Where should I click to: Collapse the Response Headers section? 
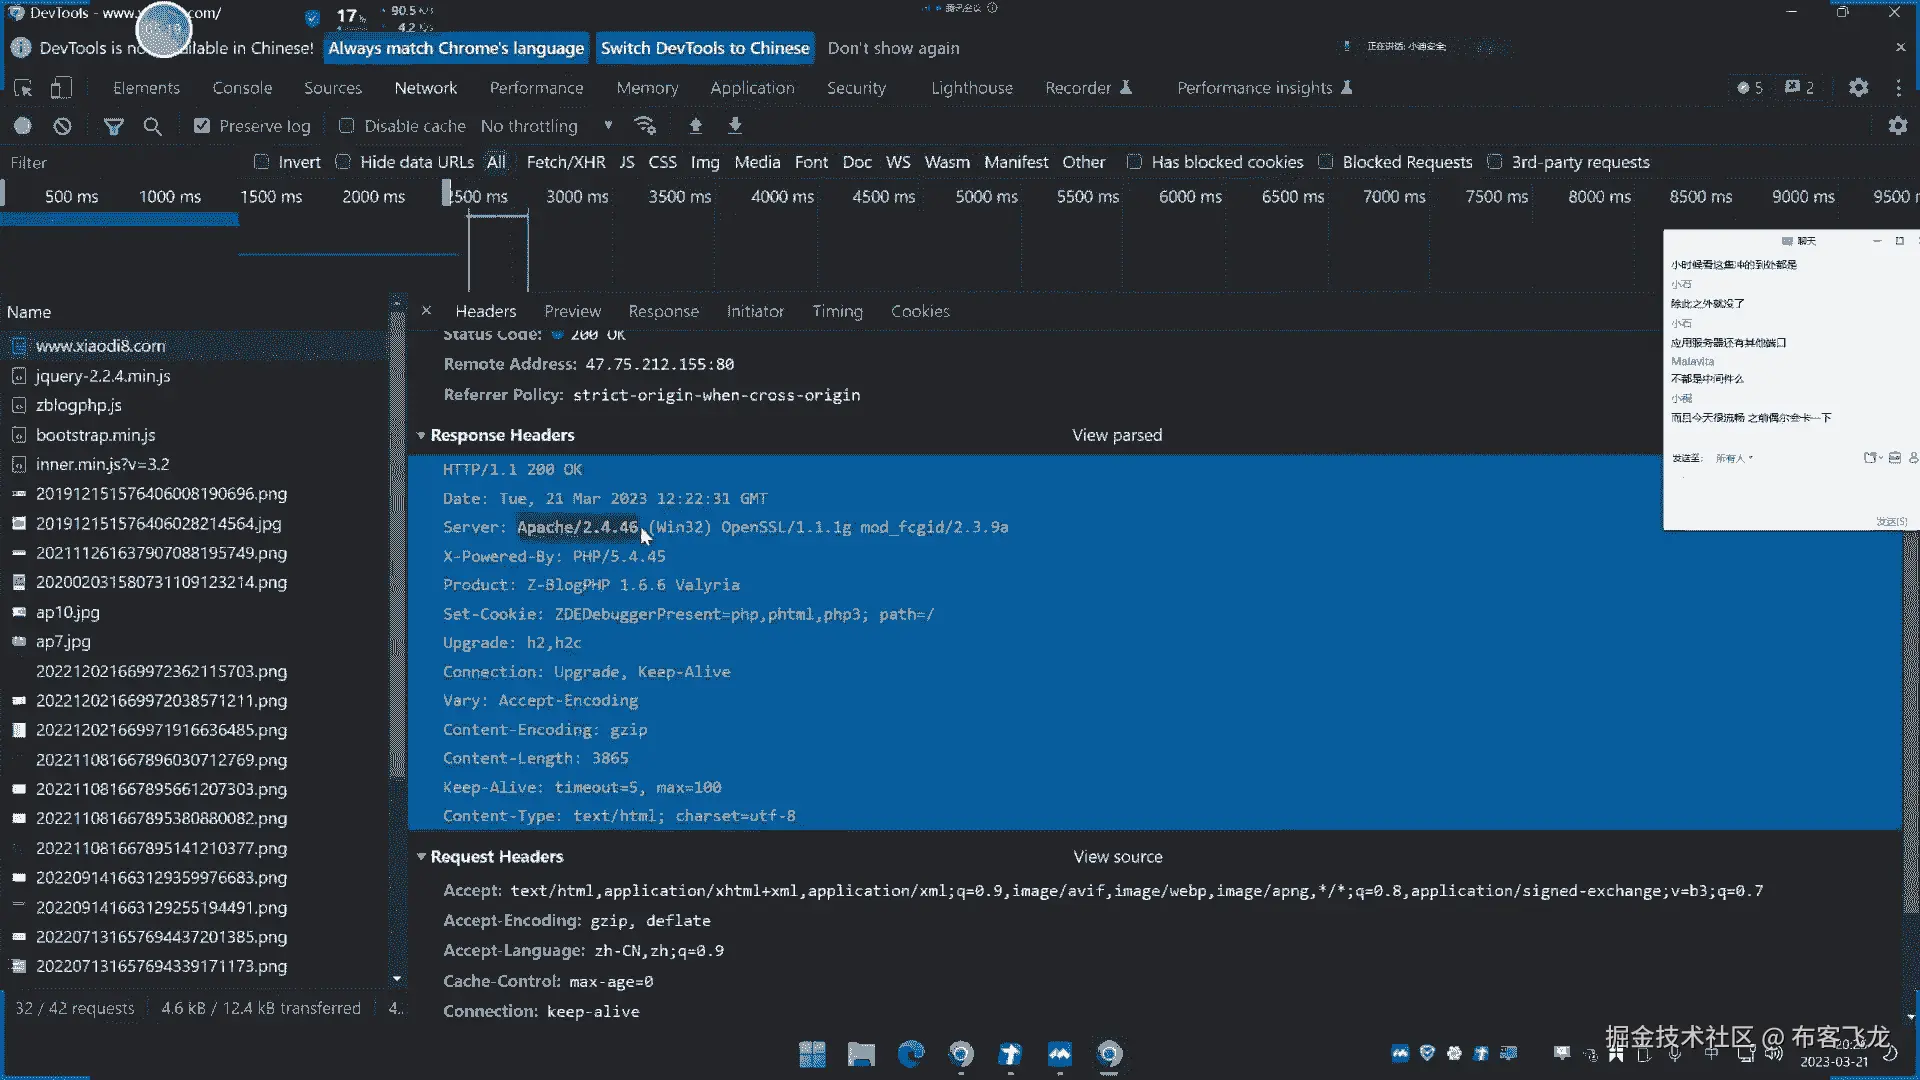421,436
